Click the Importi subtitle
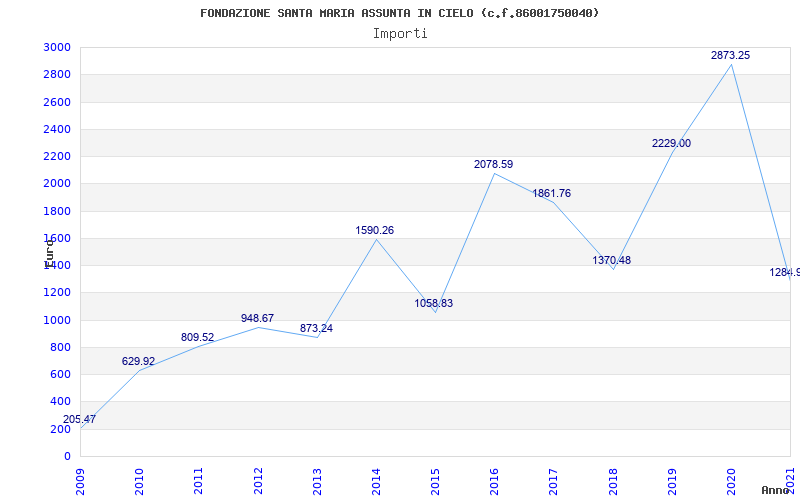The height and width of the screenshot is (500, 800). coord(400,34)
